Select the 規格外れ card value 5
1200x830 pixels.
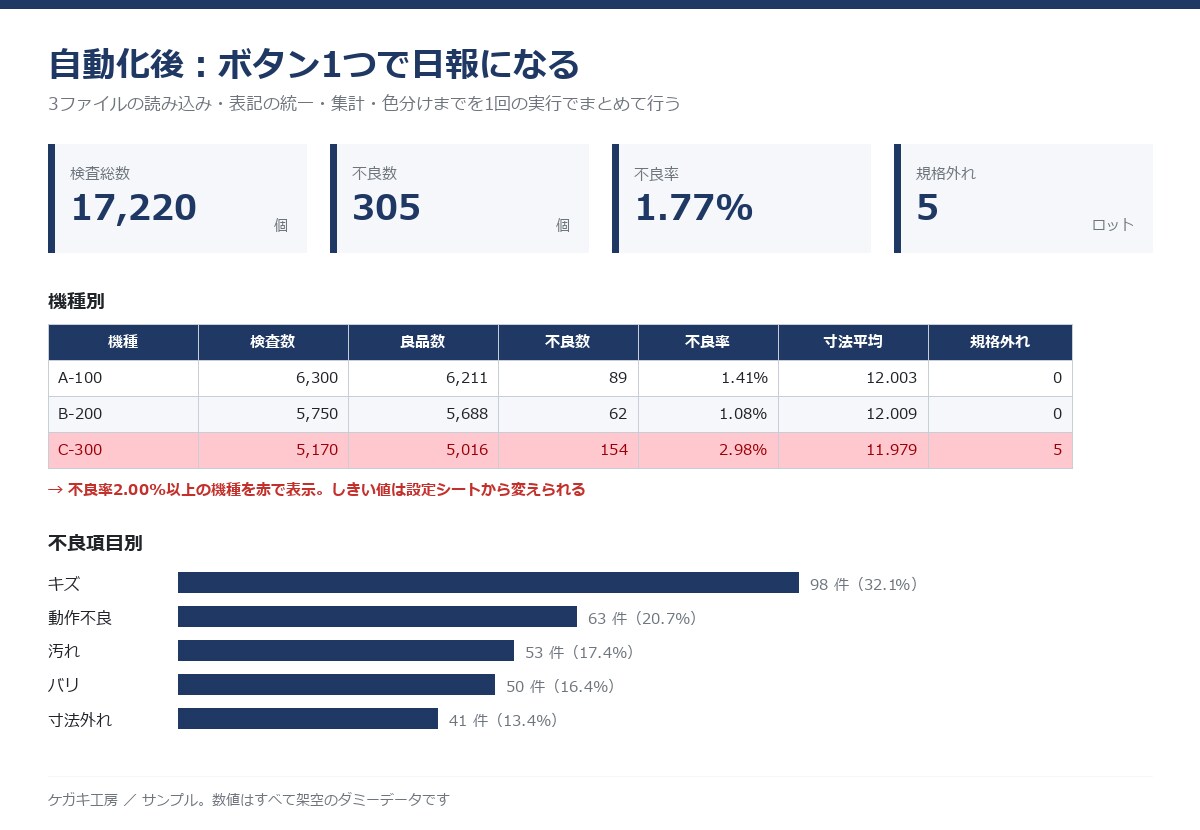pyautogui.click(x=927, y=208)
